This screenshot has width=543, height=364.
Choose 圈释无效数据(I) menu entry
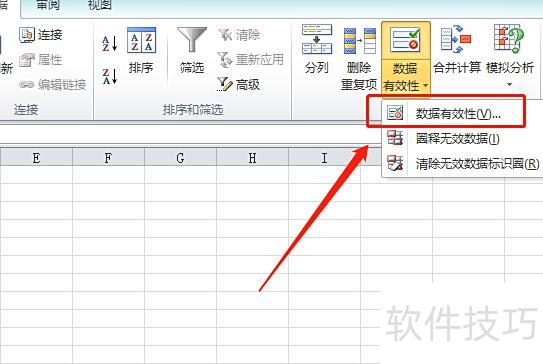click(462, 139)
